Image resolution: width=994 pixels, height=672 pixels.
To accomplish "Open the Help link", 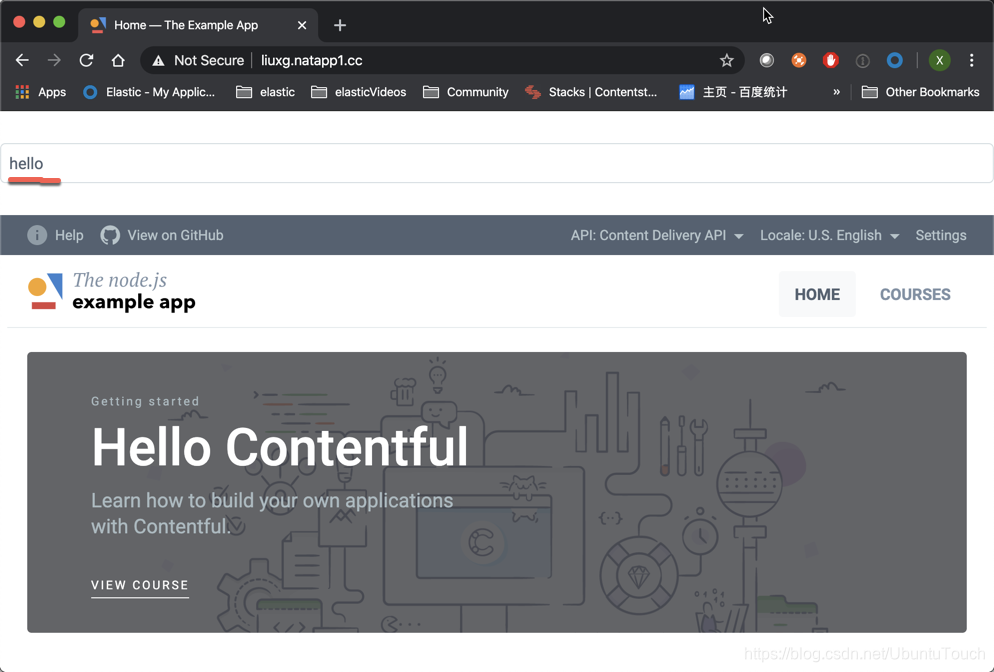I will [x=69, y=235].
